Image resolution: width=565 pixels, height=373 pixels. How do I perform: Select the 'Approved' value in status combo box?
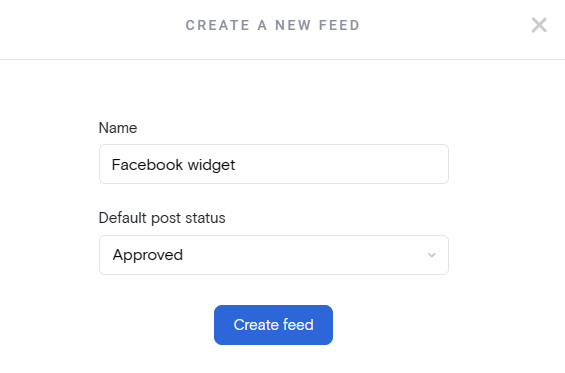(148, 255)
